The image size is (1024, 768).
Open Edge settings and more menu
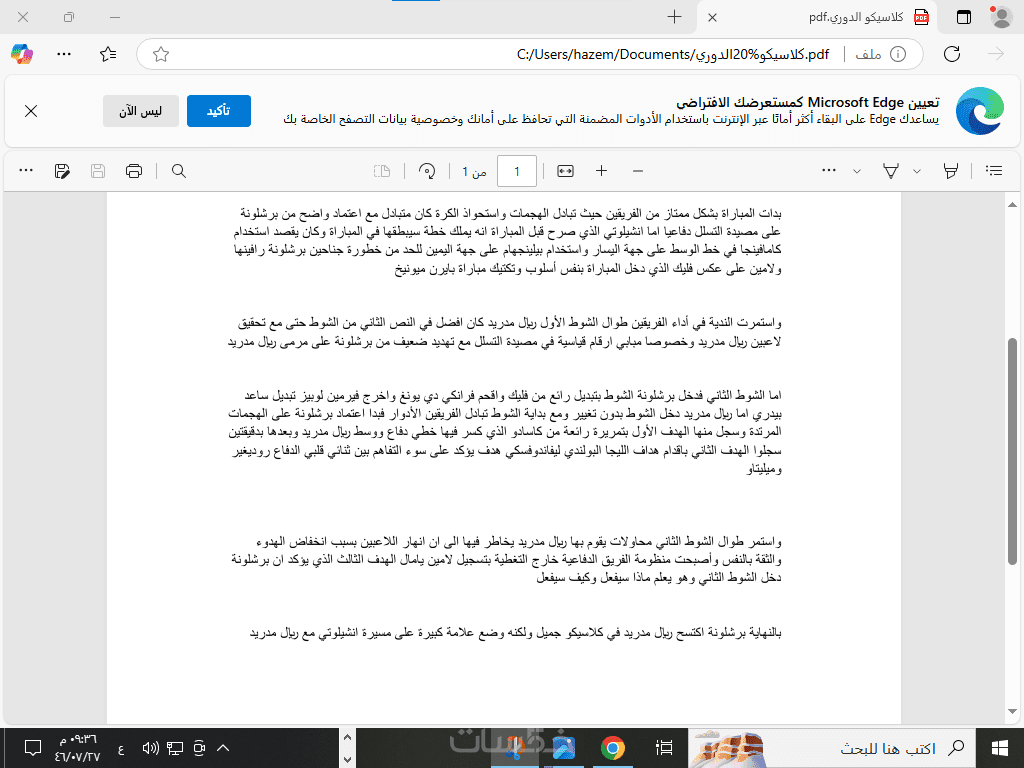(64, 54)
